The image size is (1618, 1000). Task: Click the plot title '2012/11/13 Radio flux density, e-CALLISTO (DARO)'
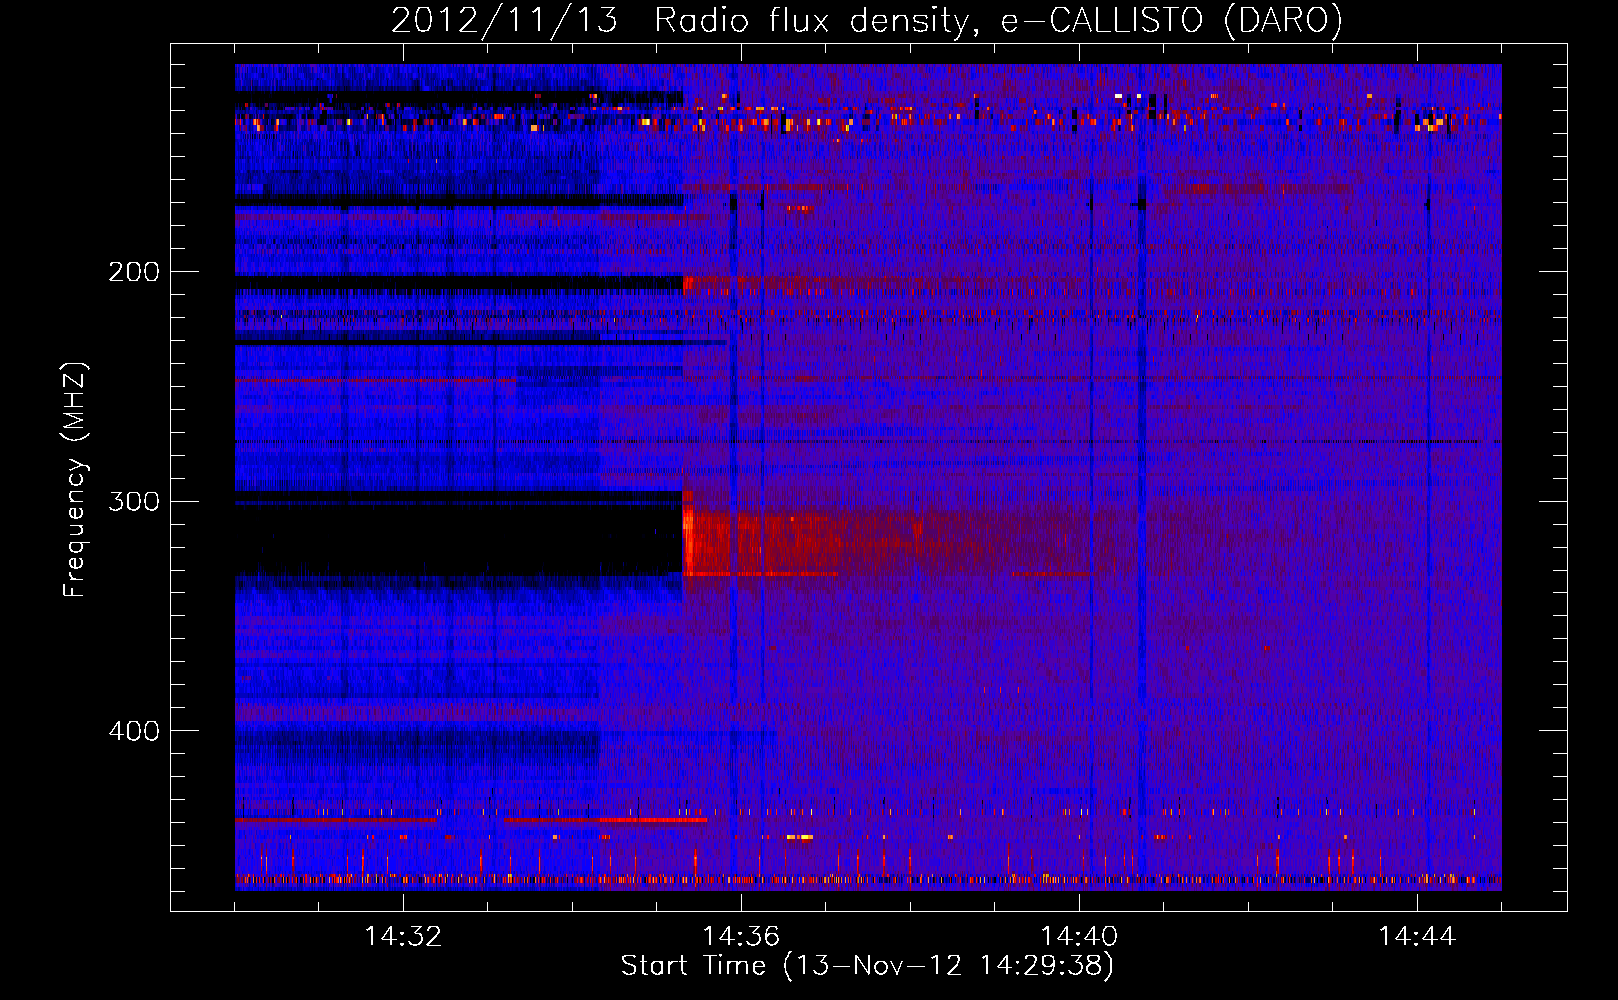(867, 21)
